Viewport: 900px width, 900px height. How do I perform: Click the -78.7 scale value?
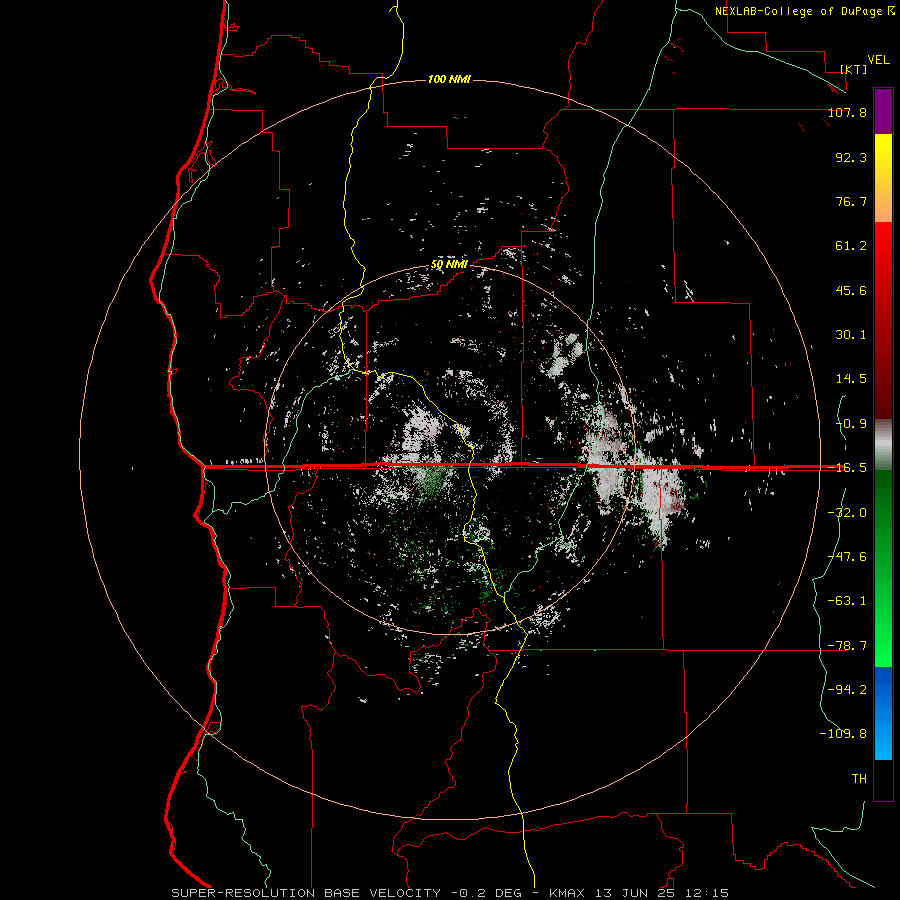pyautogui.click(x=847, y=646)
